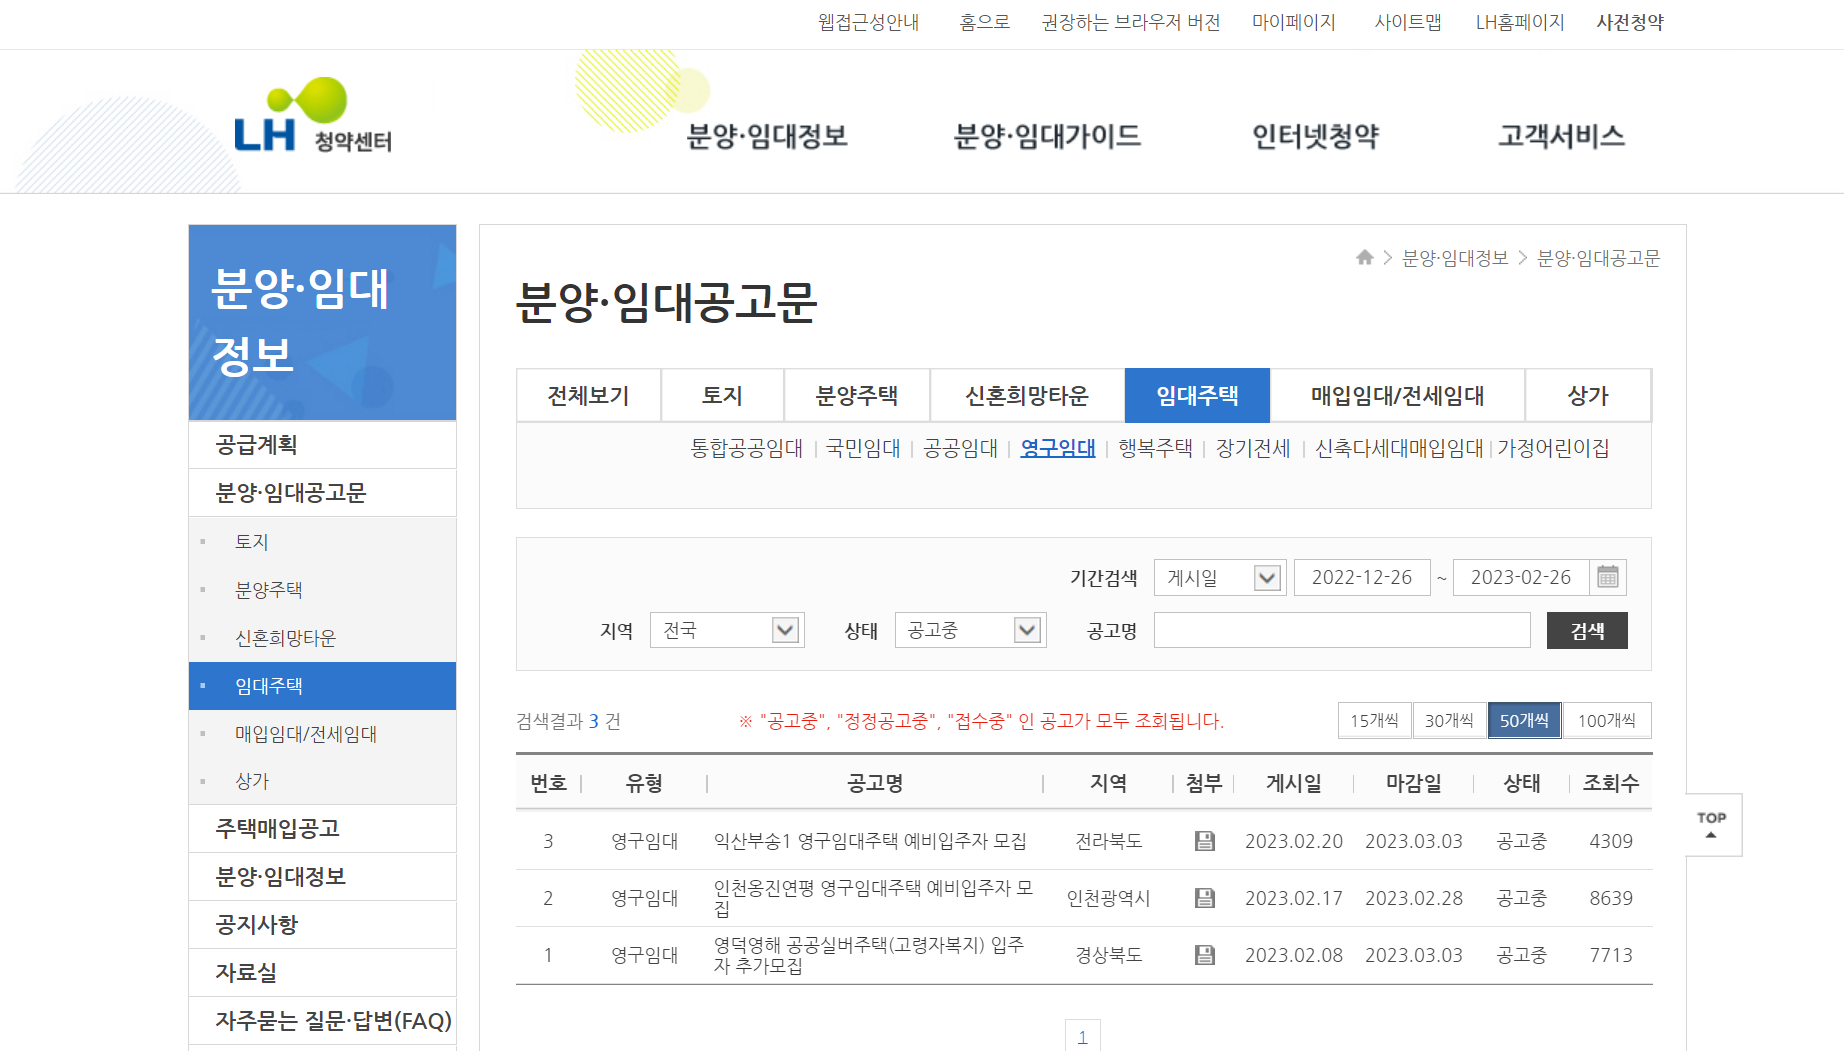Click the 국민임대 sub-filter
Viewport: 1844px width, 1051px height.
click(x=863, y=448)
